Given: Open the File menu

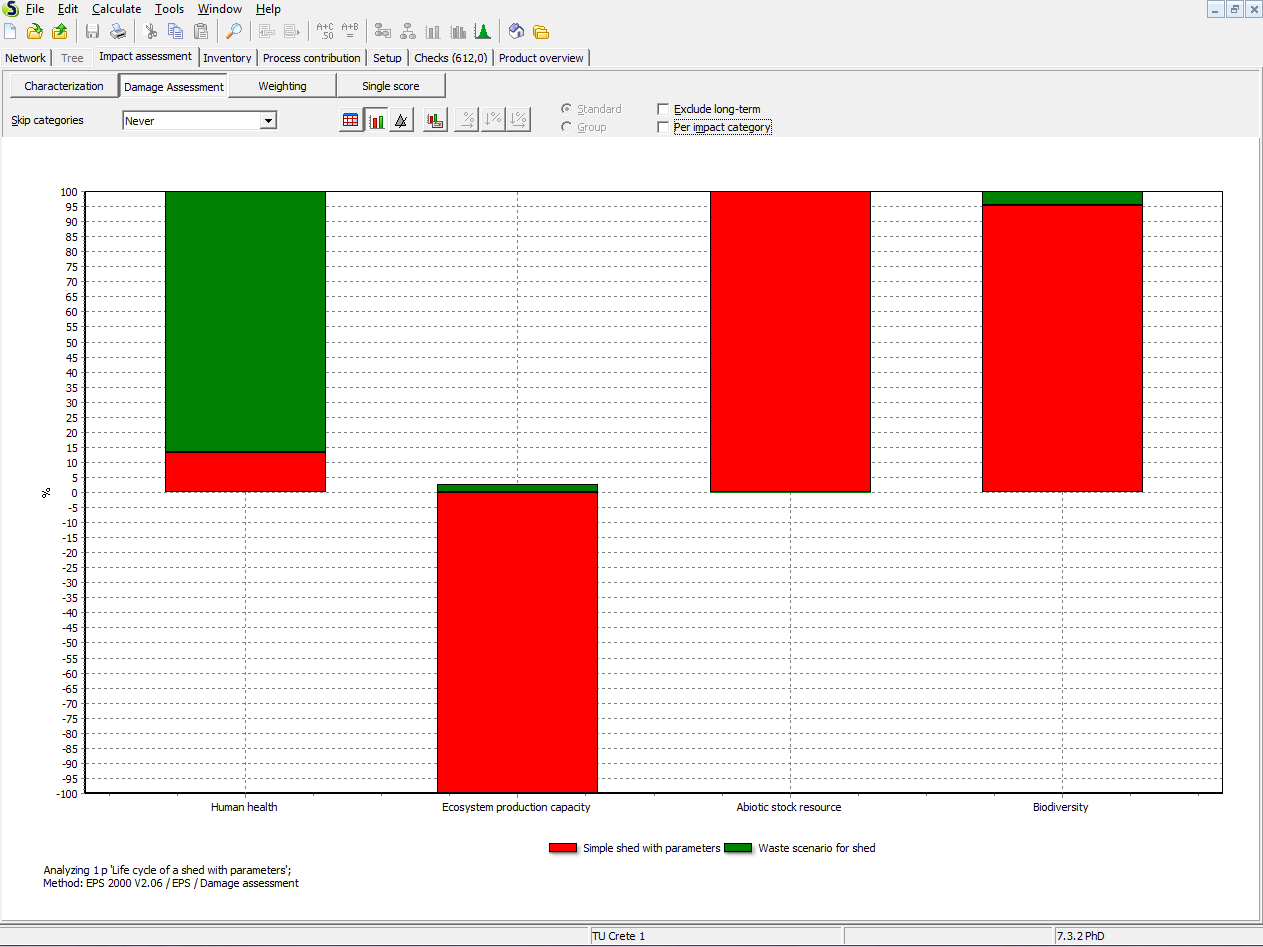Looking at the screenshot, I should click(x=35, y=9).
